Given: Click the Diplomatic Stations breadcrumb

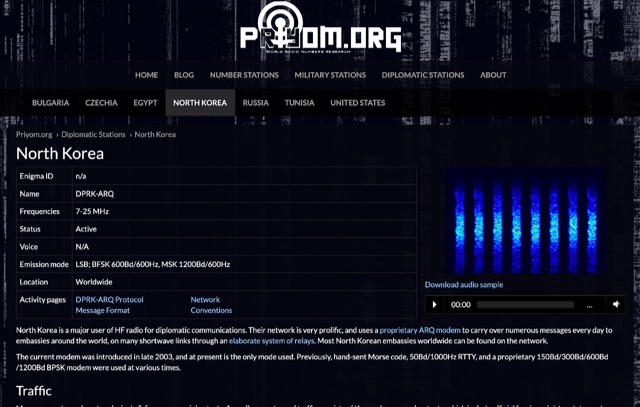Looking at the screenshot, I should (93, 134).
